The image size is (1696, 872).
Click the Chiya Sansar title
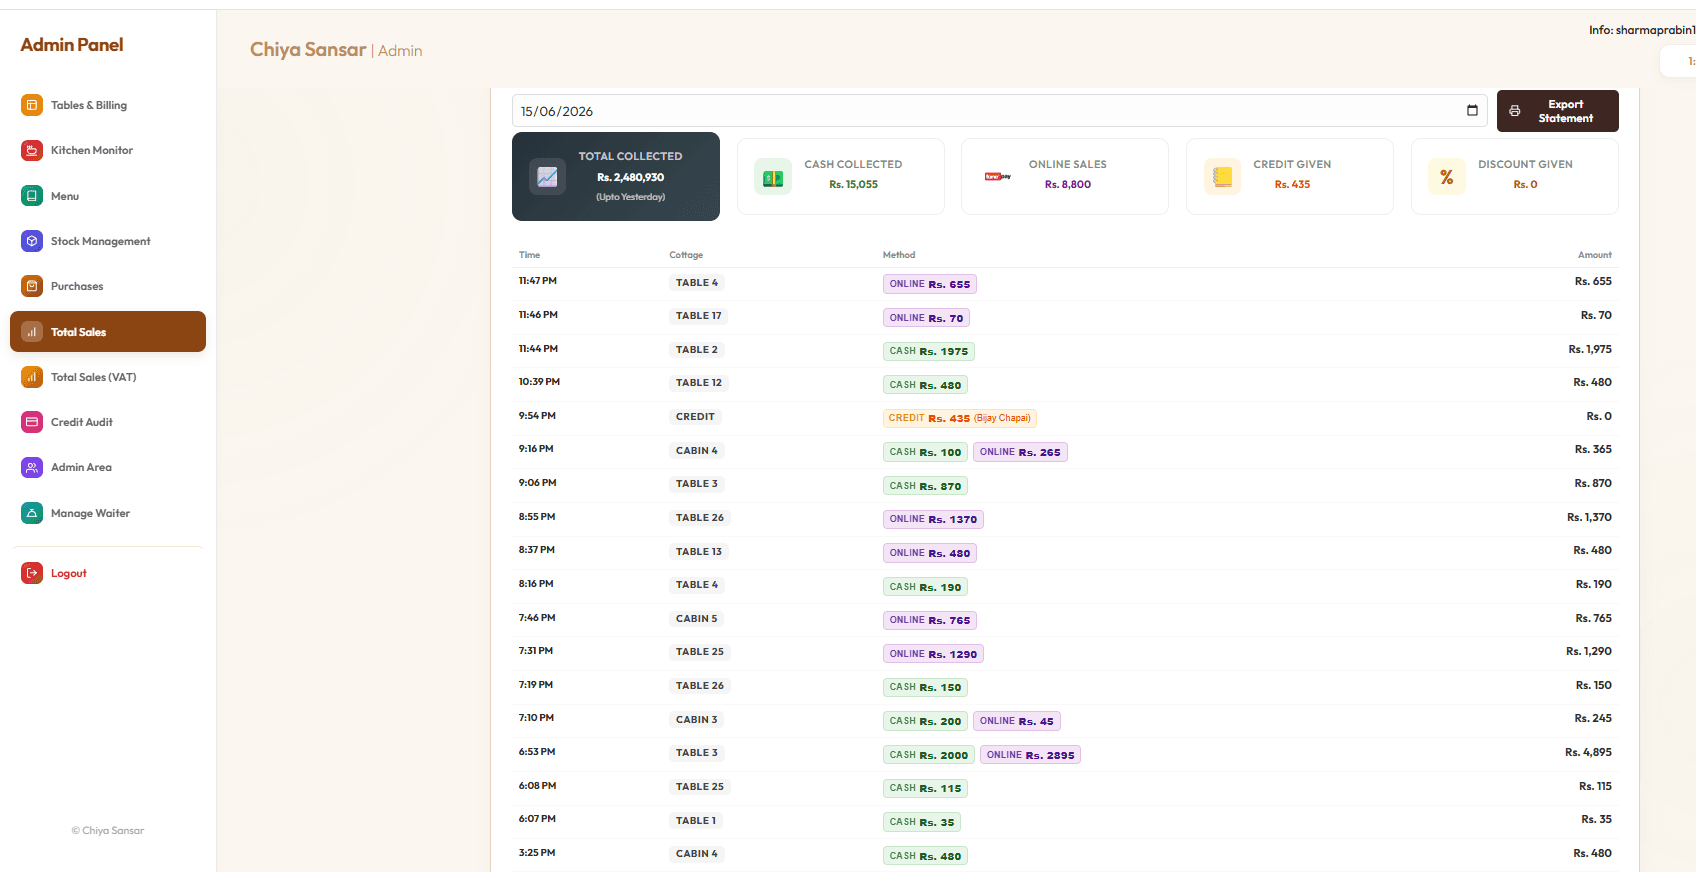coord(308,50)
